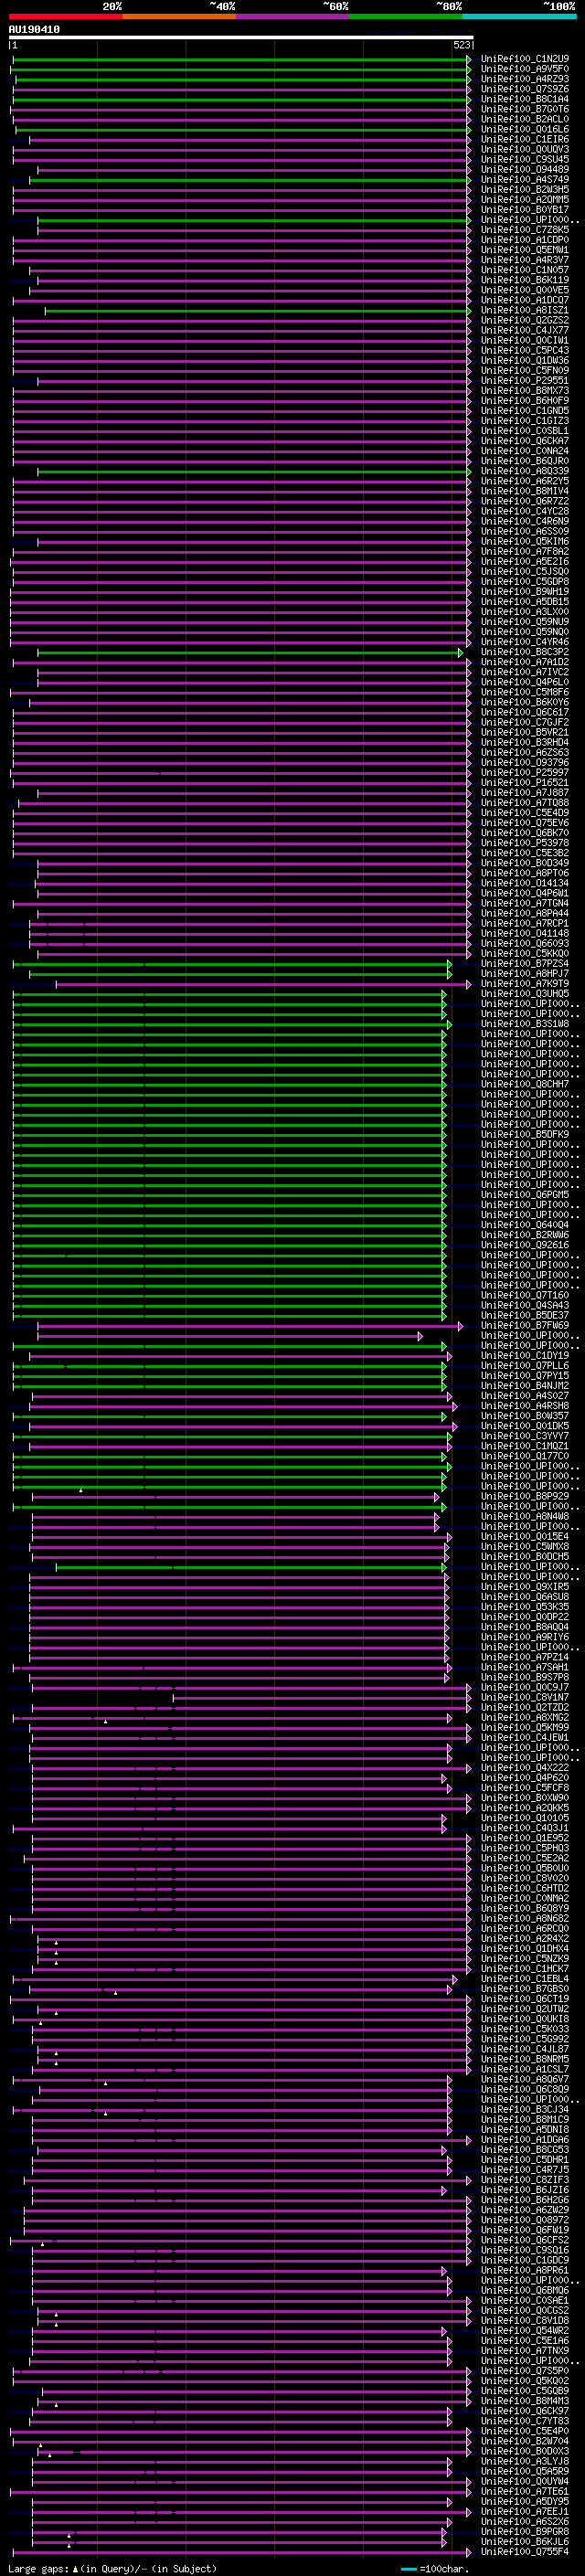This screenshot has height=2576, width=585.
Task: Click the orange ~40% identity legend segment
Action: point(179,16)
